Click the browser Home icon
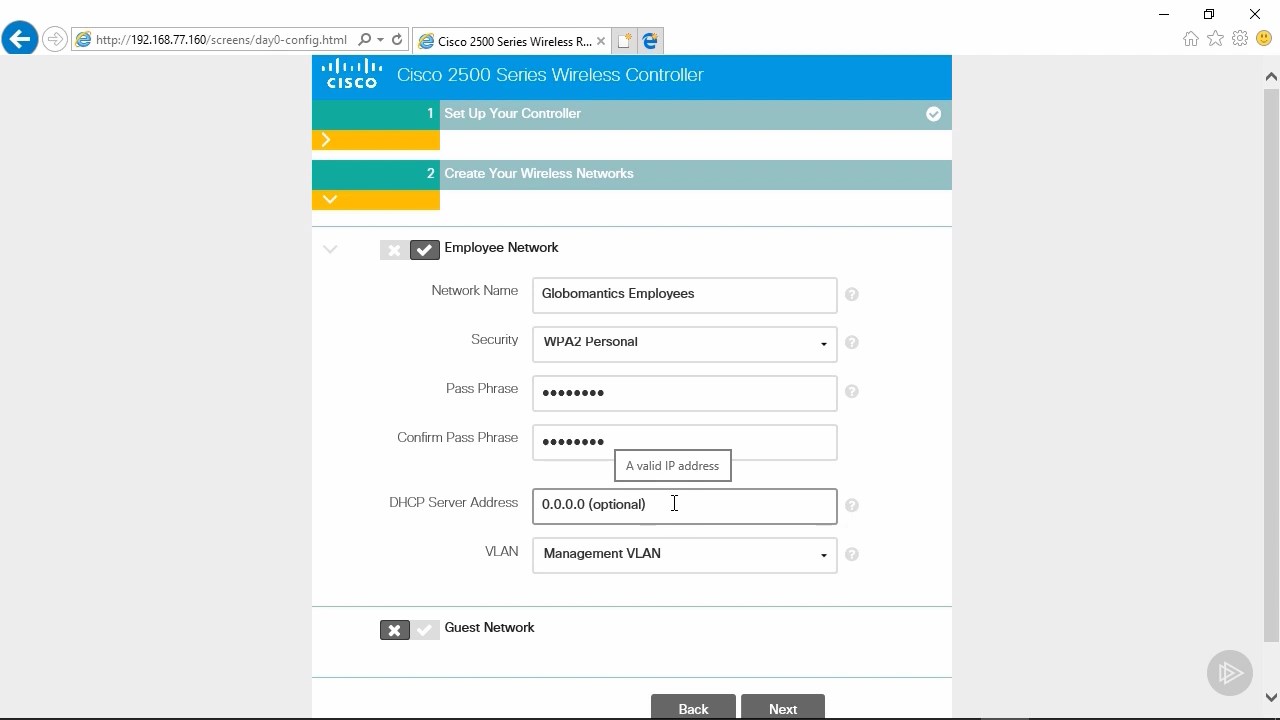Image resolution: width=1280 pixels, height=720 pixels. coord(1190,39)
